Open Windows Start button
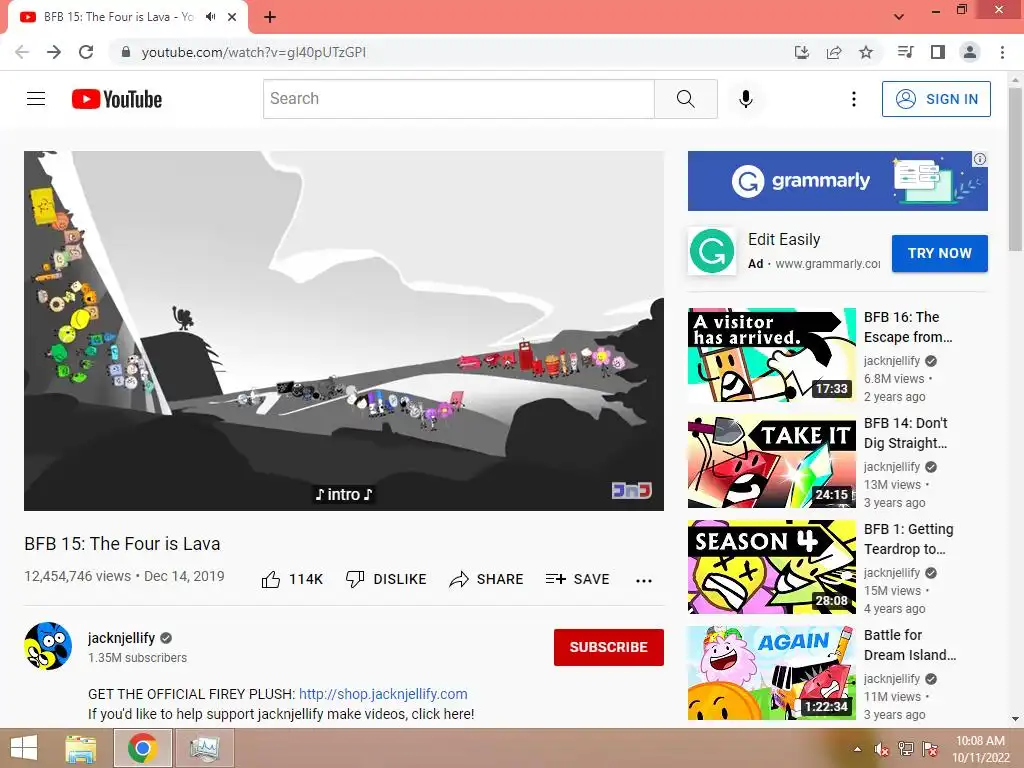The image size is (1024, 768). point(24,748)
